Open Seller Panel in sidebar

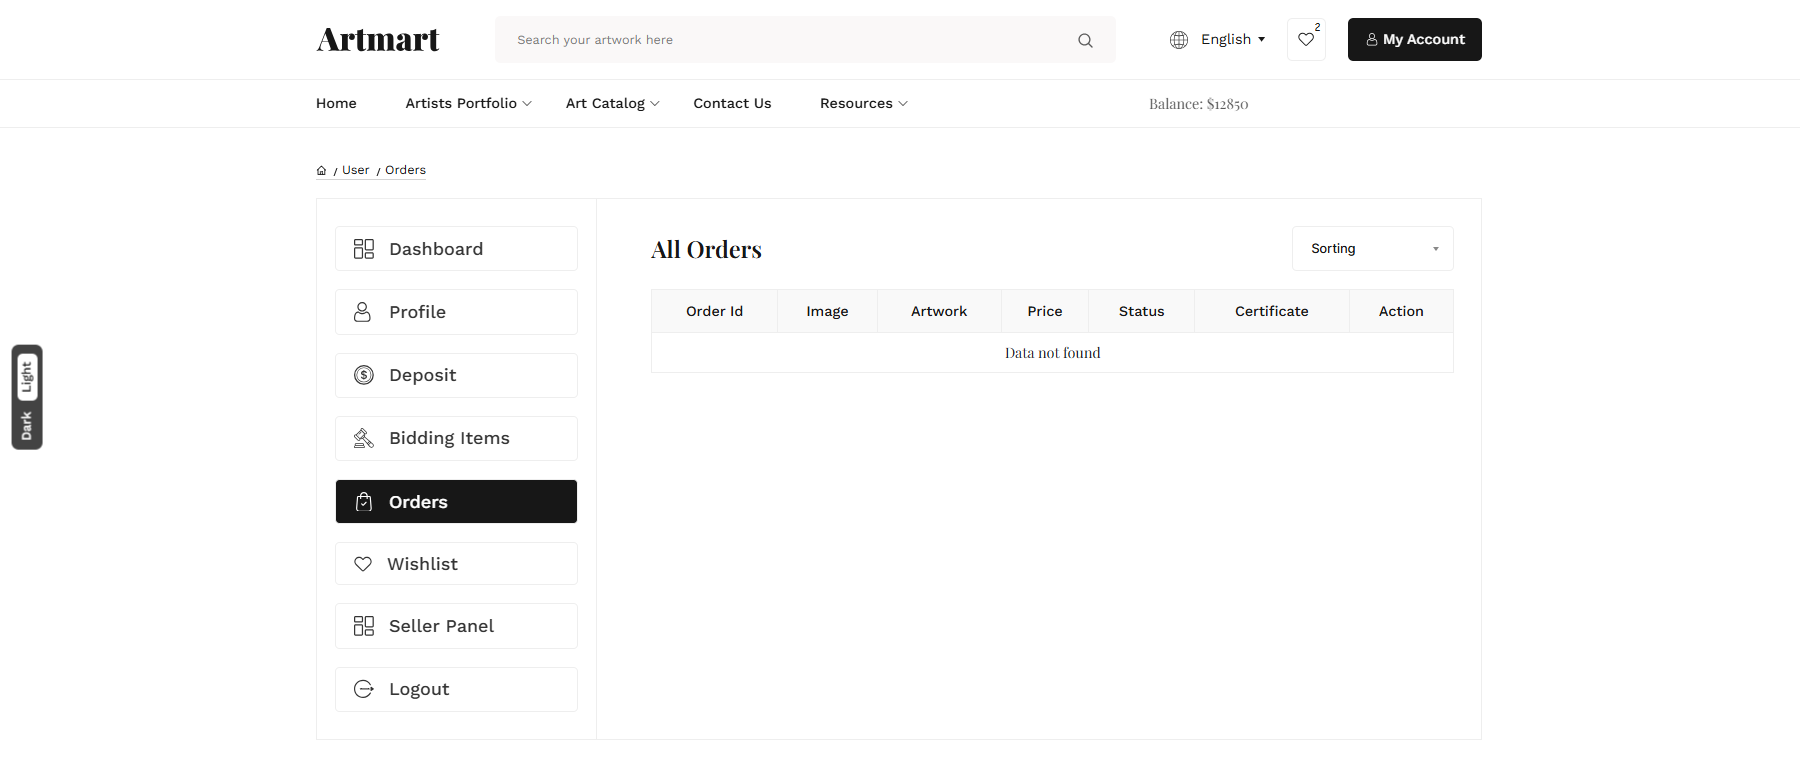pyautogui.click(x=456, y=626)
